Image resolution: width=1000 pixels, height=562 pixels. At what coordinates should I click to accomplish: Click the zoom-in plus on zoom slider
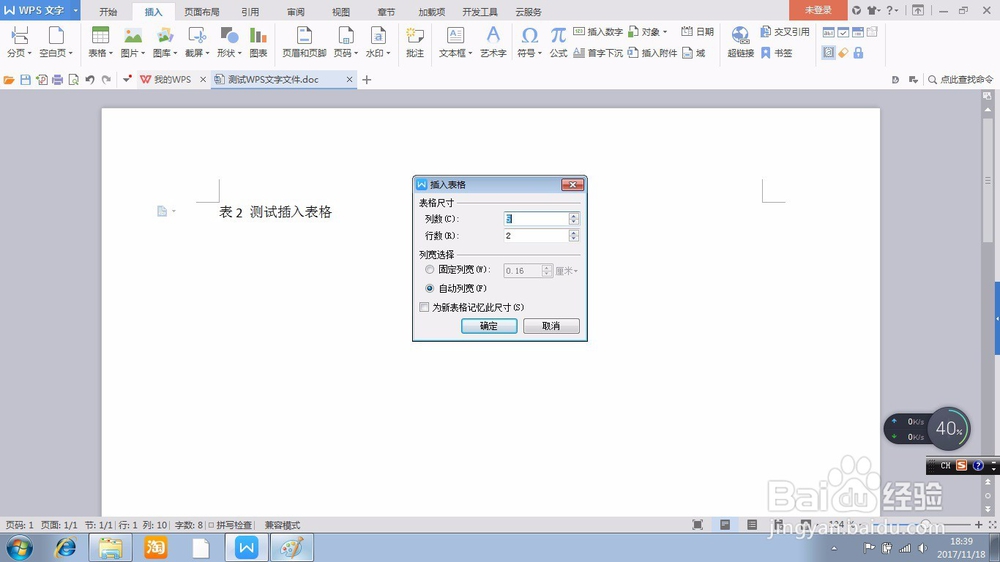978,524
